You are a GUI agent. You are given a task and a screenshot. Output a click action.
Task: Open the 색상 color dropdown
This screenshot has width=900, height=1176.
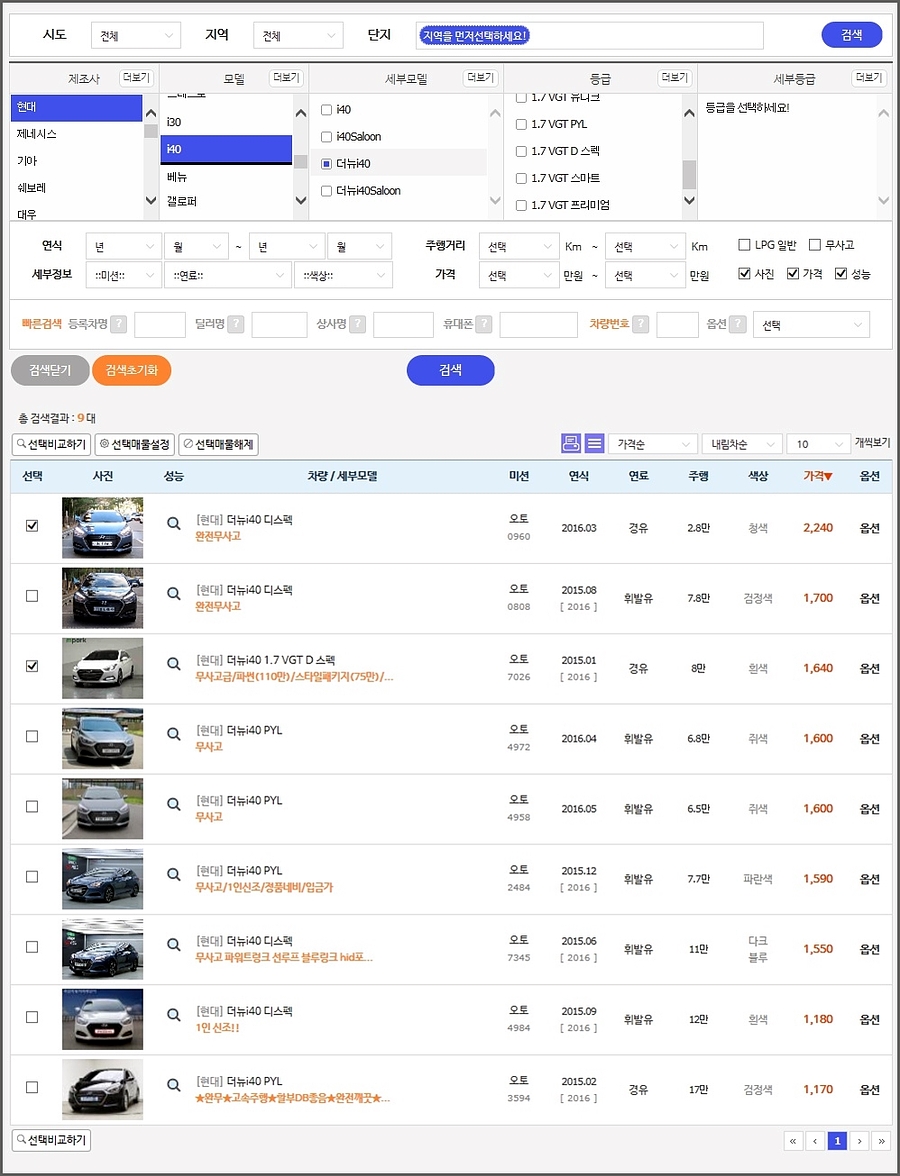coord(343,275)
